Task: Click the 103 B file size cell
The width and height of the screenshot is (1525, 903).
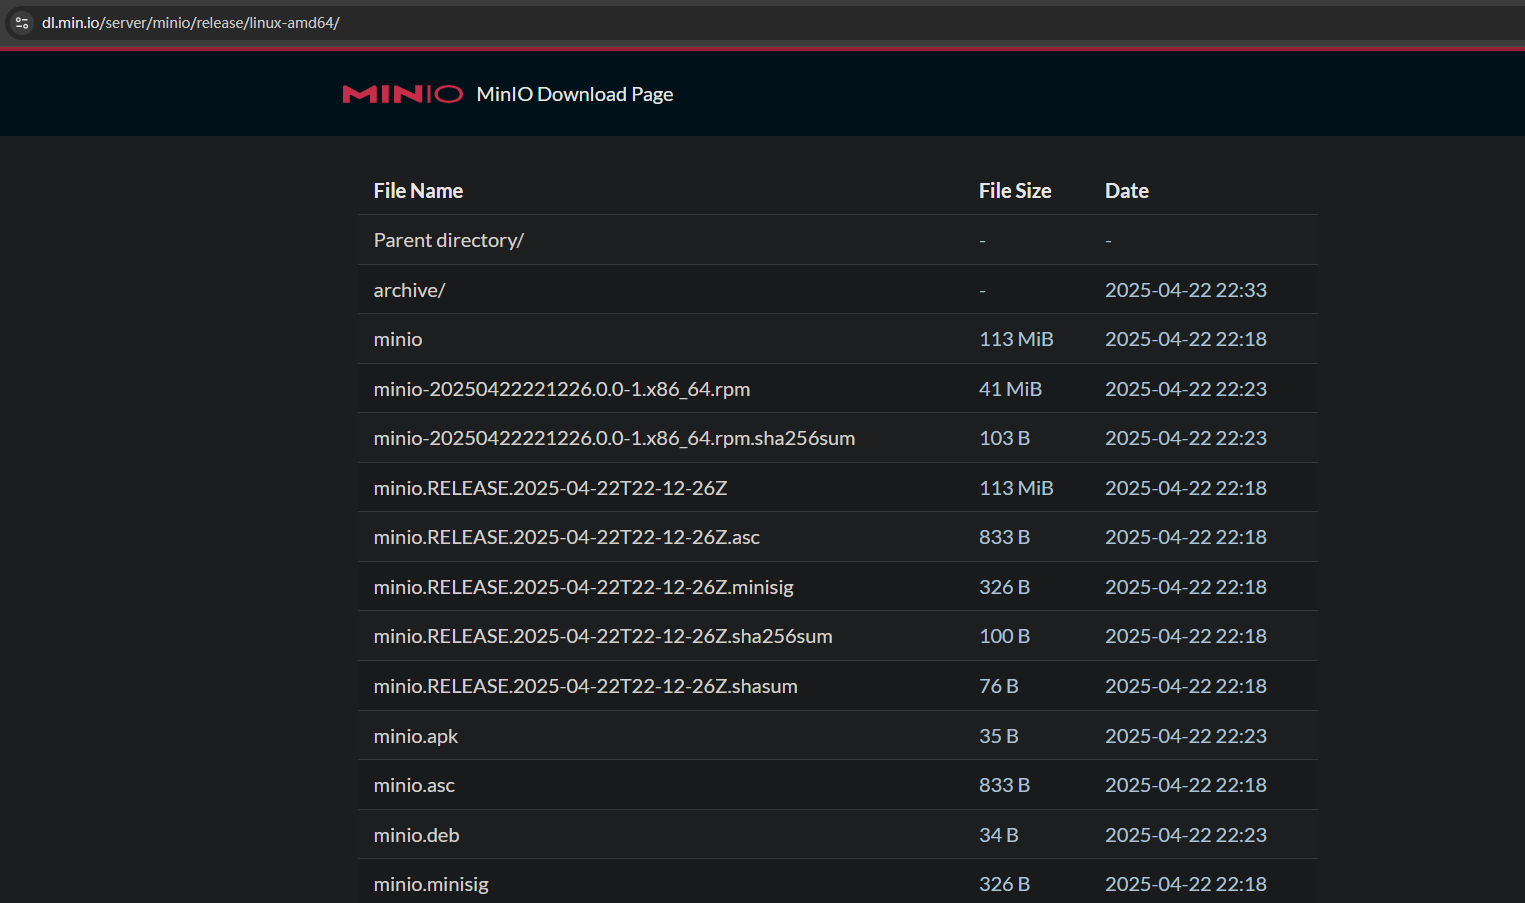Action: pyautogui.click(x=1004, y=438)
